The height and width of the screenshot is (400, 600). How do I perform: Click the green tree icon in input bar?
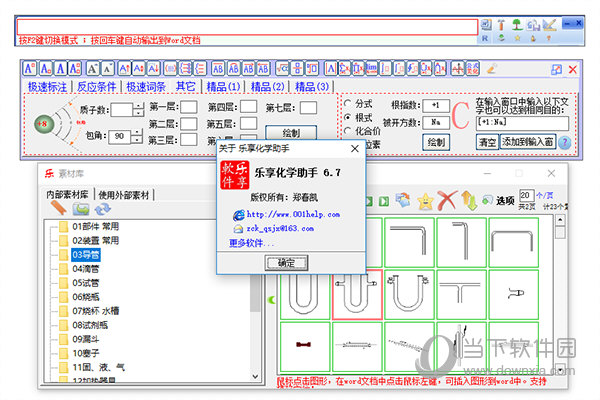(x=517, y=25)
